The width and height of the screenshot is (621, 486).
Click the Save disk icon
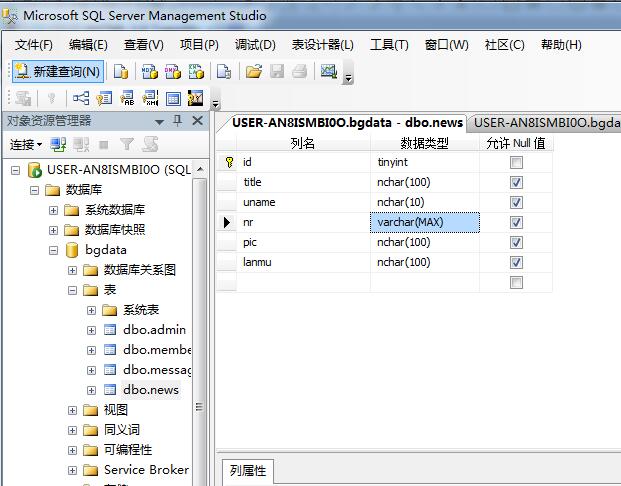pos(277,72)
